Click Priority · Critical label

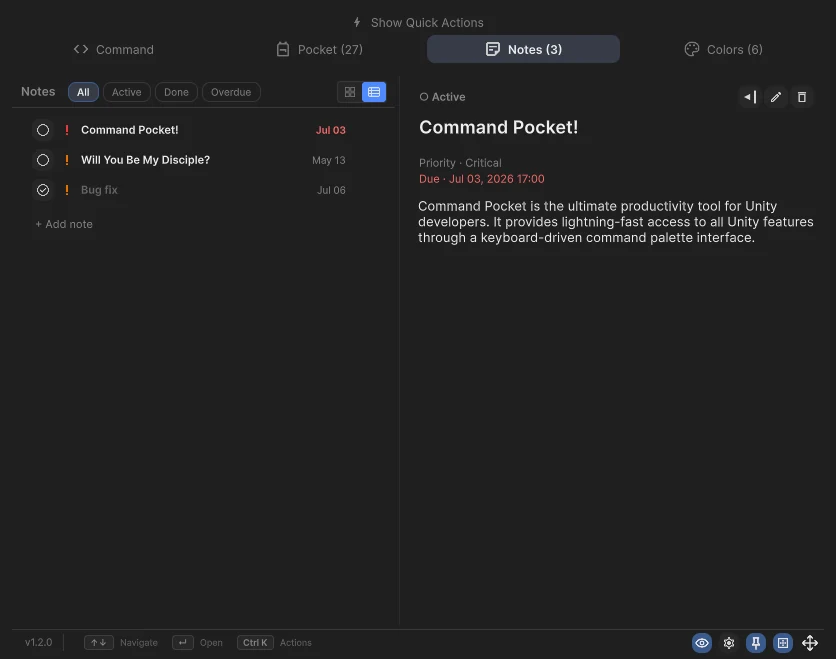(x=460, y=163)
